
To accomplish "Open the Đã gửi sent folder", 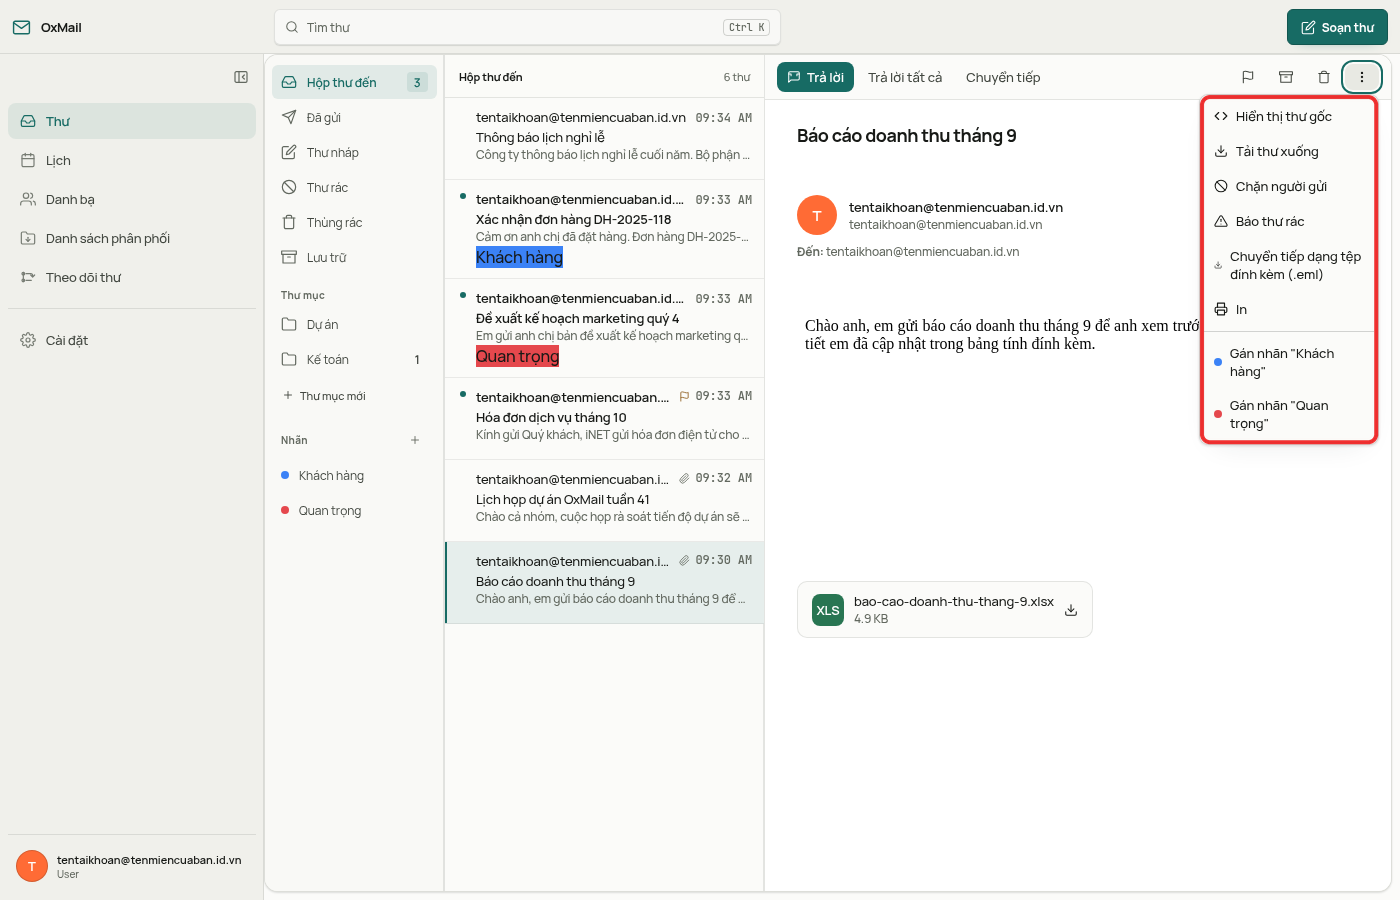I will (354, 117).
